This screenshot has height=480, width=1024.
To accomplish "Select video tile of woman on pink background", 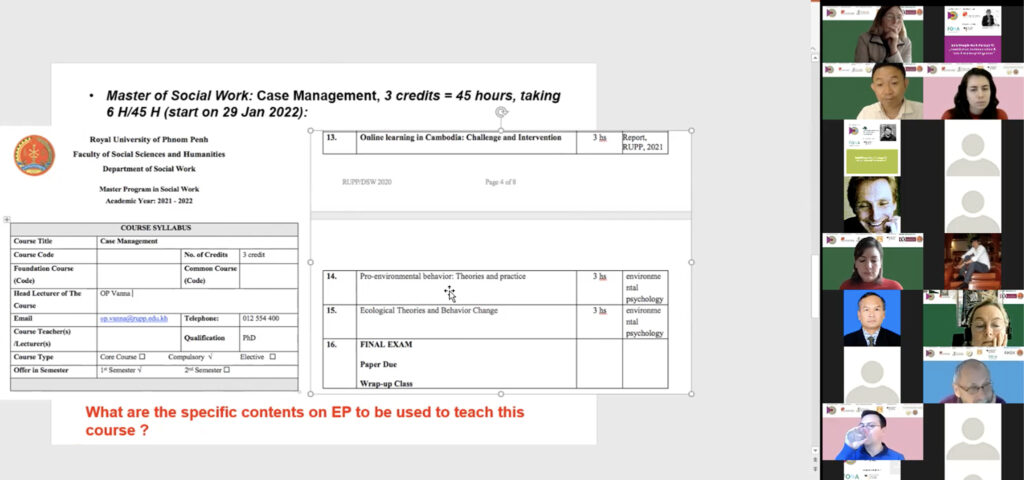I will click(x=973, y=91).
